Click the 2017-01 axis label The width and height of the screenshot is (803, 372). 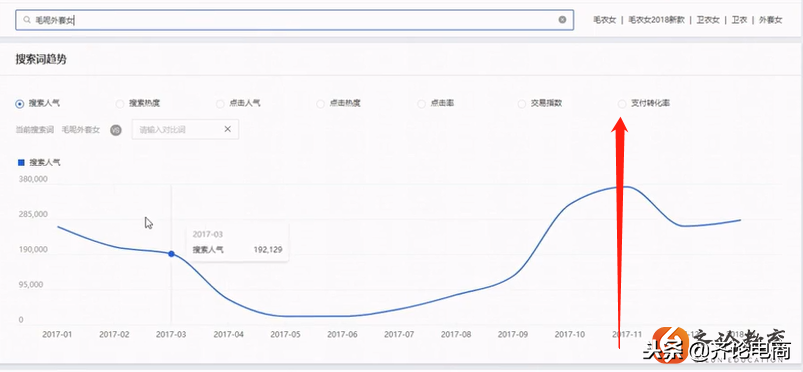57,334
